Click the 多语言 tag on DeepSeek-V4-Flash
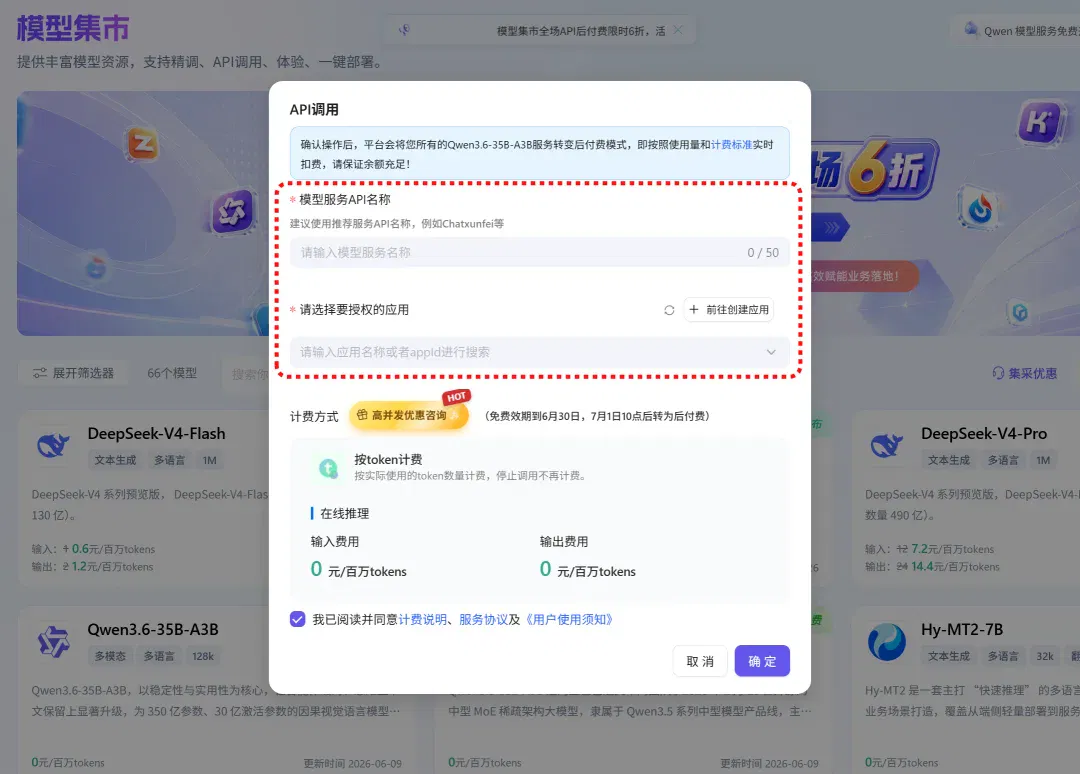The image size is (1080, 774). click(169, 460)
